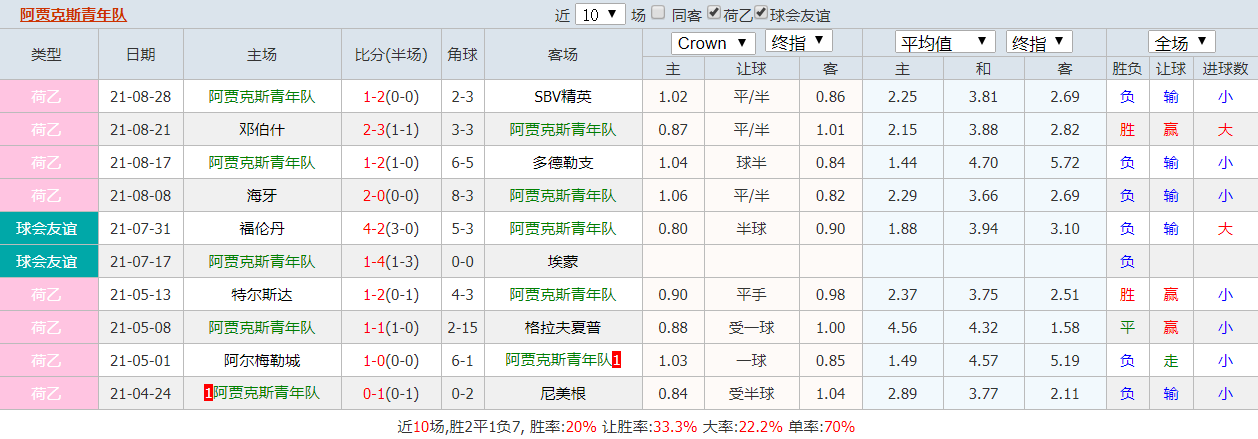
Task: Open the 阿尔梅勒城 home team link
Action: point(261,361)
